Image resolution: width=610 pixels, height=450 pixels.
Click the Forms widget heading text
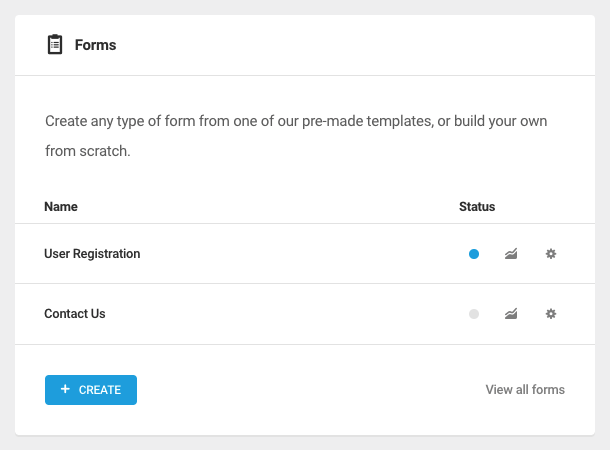point(95,45)
